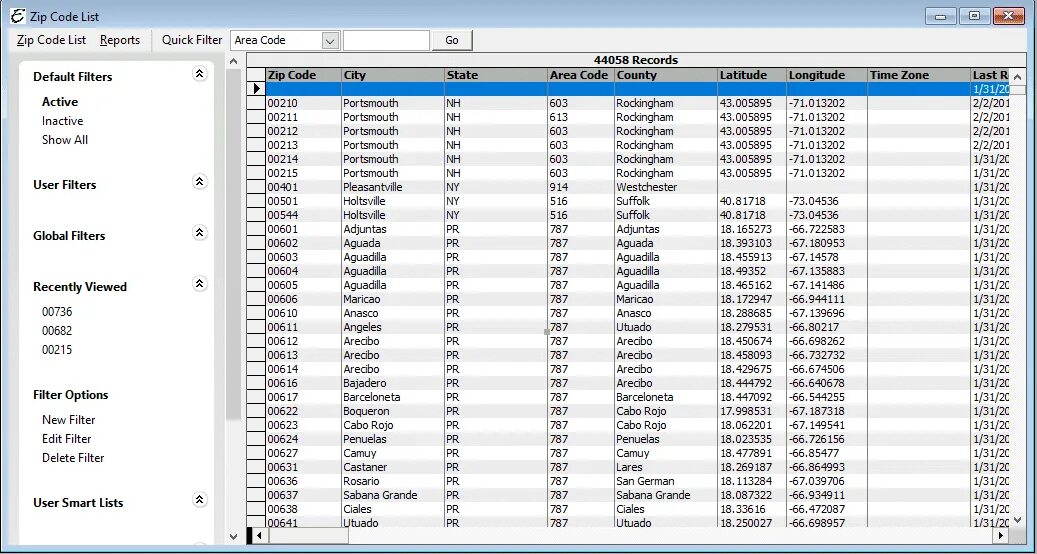The height and width of the screenshot is (554, 1037).
Task: Click latitude cell 17.998531
Action: click(751, 411)
